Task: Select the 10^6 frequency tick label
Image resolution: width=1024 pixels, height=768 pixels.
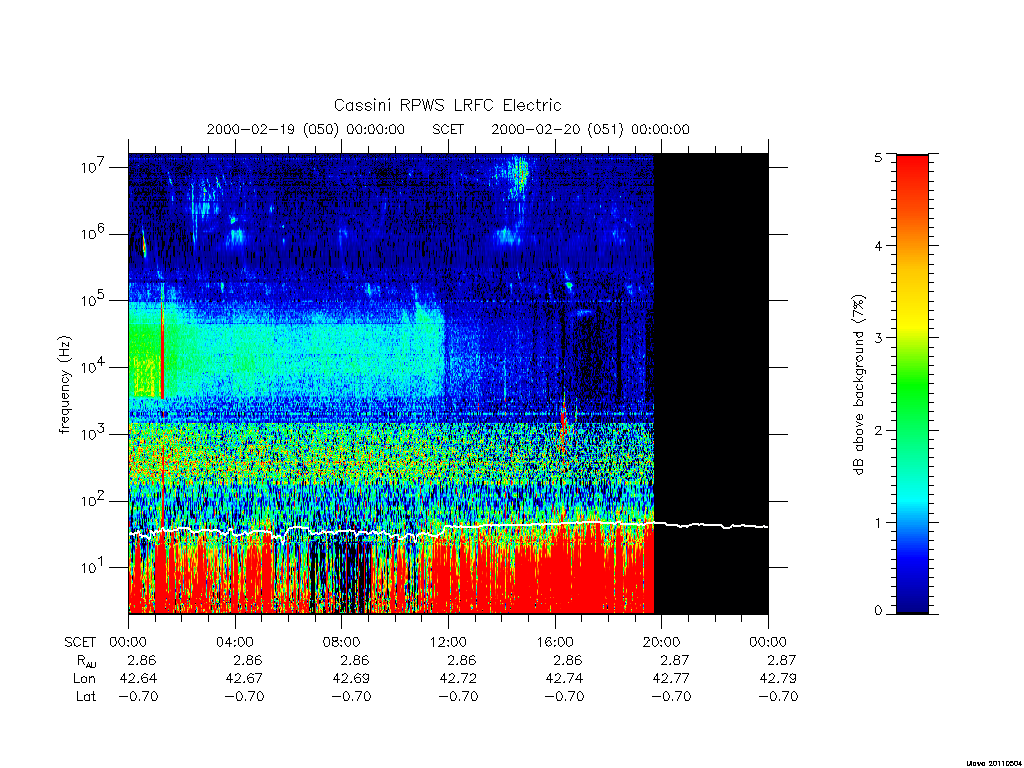Action: pyautogui.click(x=95, y=232)
